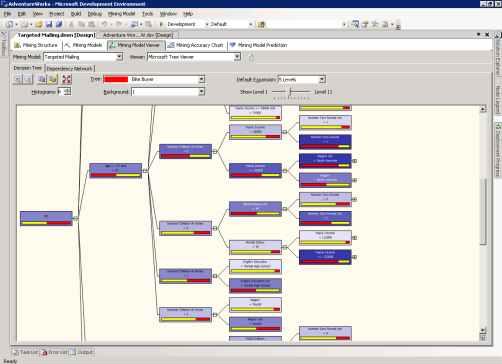This screenshot has width=502, height=364.
Task: Open the Default Expansion levels dropdown
Action: 322,80
